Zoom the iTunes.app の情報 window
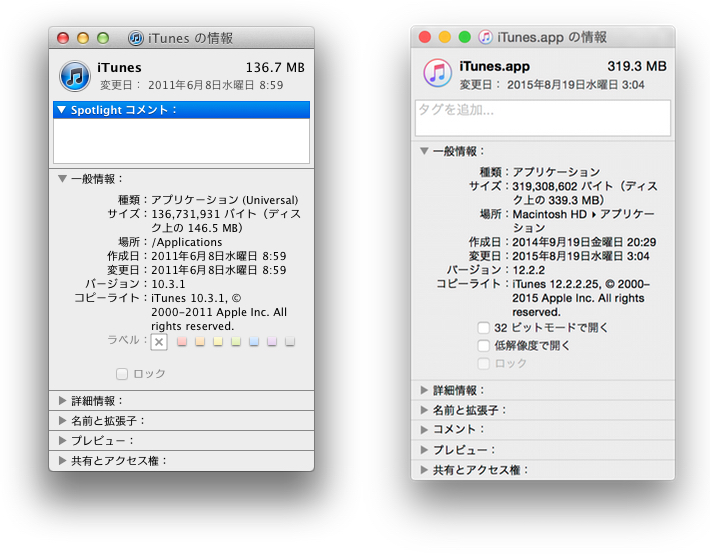The height and width of the screenshot is (558, 710). coord(465,37)
